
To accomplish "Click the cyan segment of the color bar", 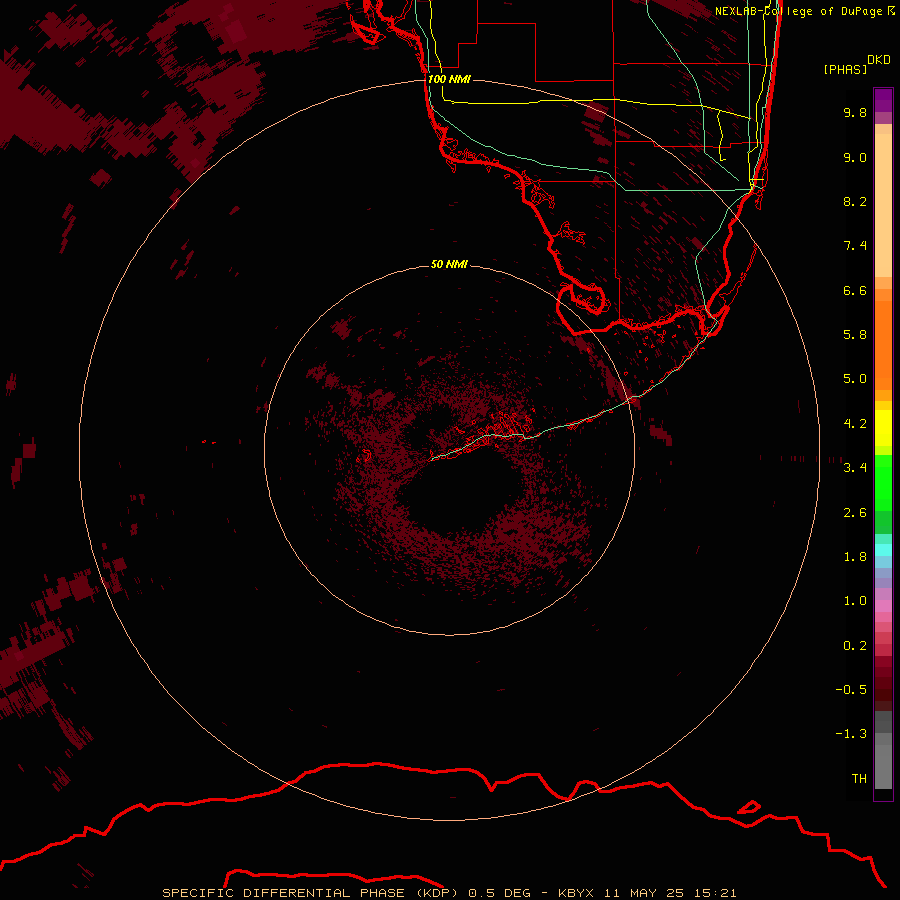I will pos(883,550).
